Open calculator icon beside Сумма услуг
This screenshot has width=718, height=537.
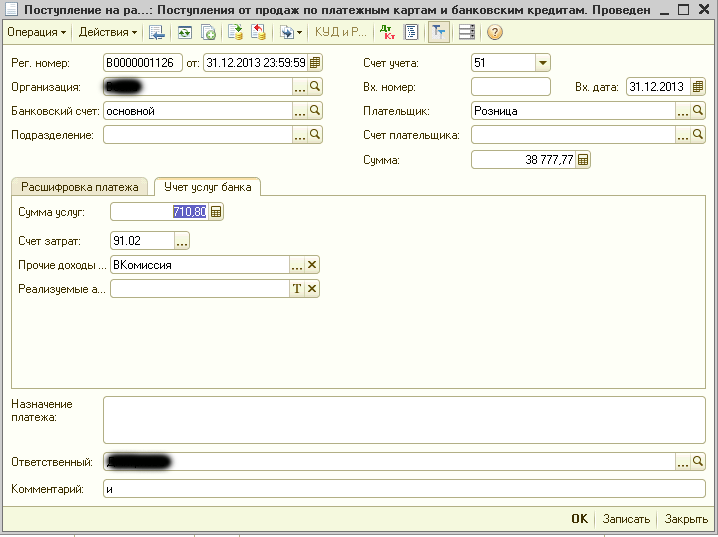tap(216, 212)
